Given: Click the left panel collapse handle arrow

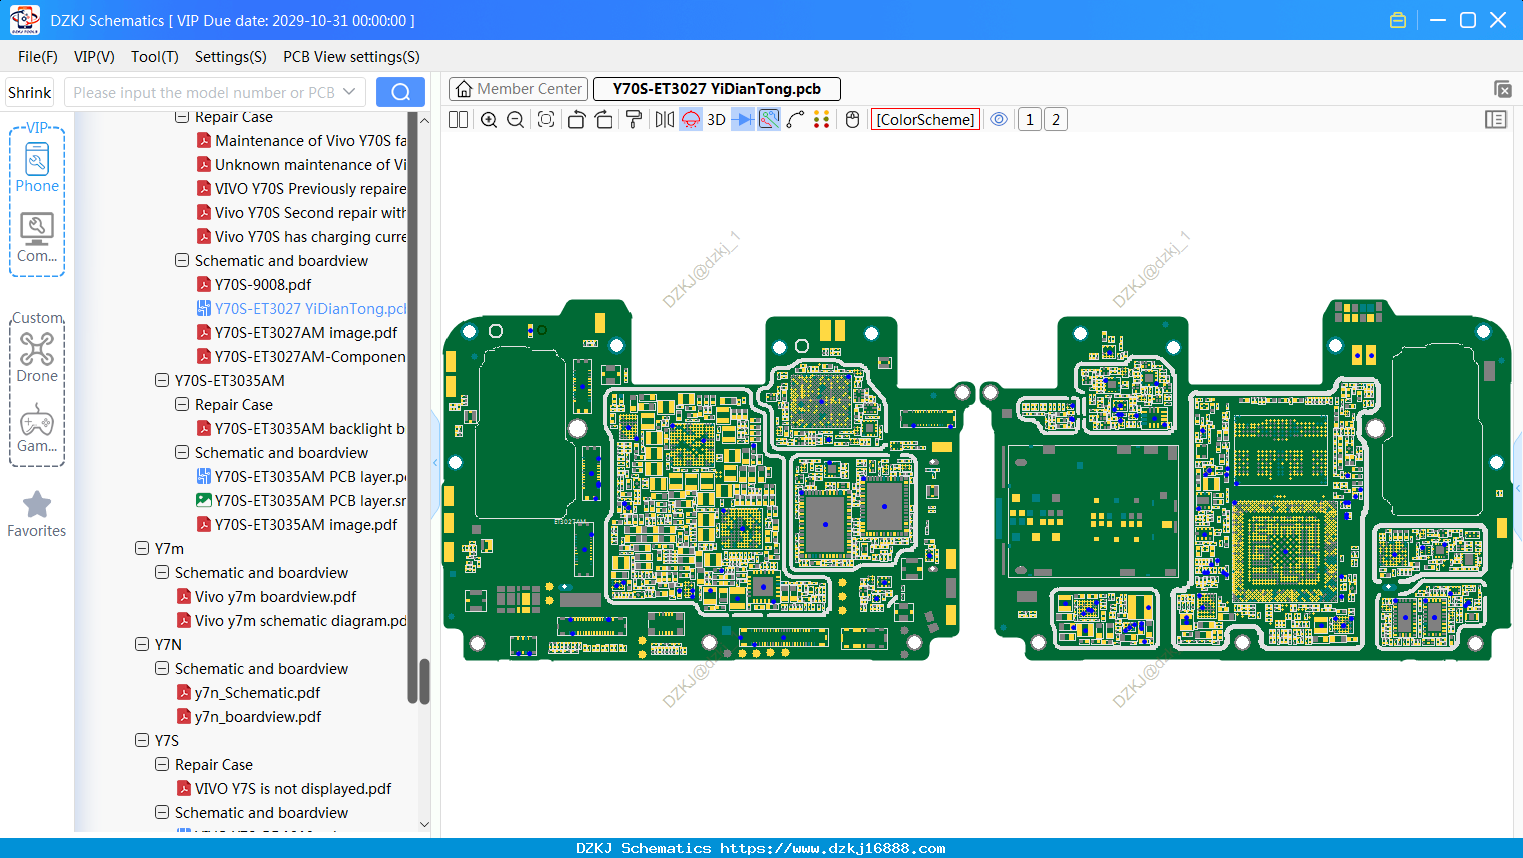Looking at the screenshot, I should coord(435,462).
